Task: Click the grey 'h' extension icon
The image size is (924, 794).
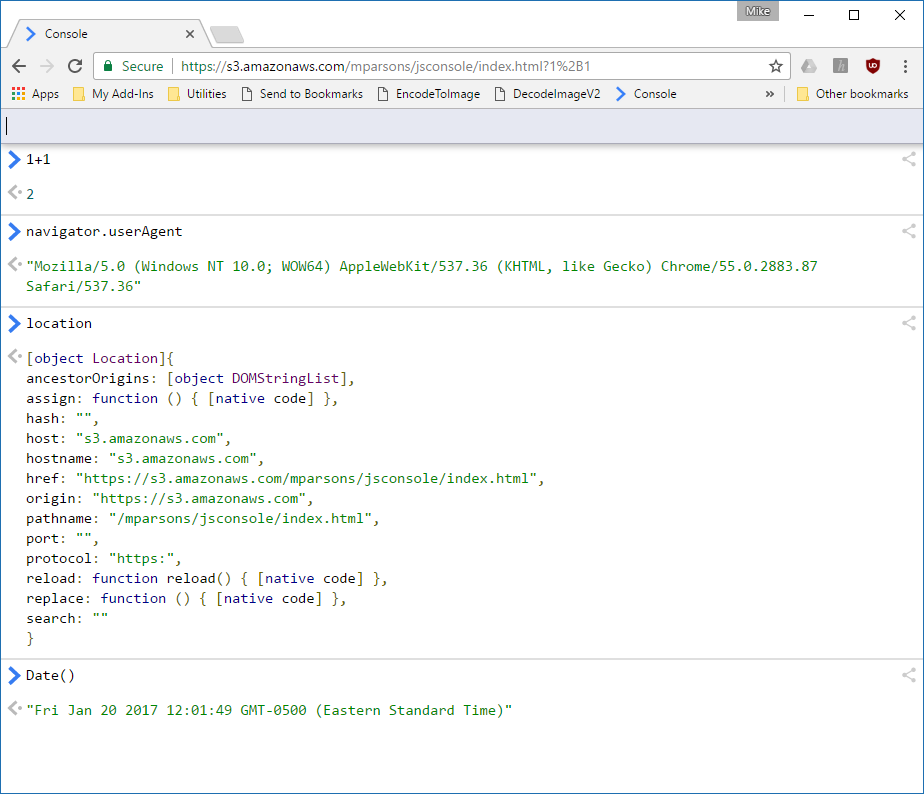Action: tap(840, 66)
